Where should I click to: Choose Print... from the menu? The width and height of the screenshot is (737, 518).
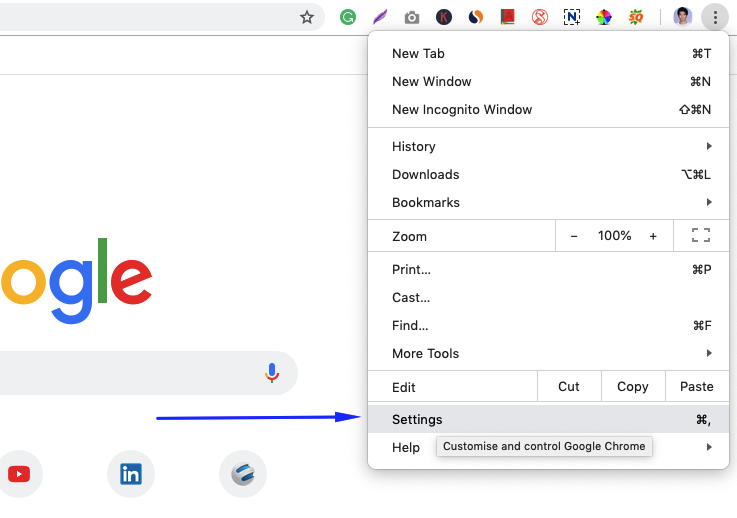pos(548,269)
